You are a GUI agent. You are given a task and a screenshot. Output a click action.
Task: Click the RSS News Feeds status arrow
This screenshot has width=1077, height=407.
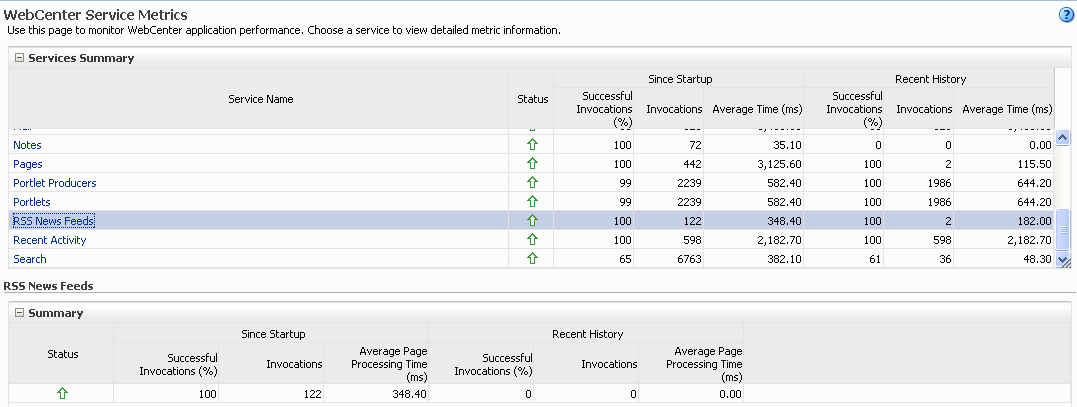pos(532,221)
